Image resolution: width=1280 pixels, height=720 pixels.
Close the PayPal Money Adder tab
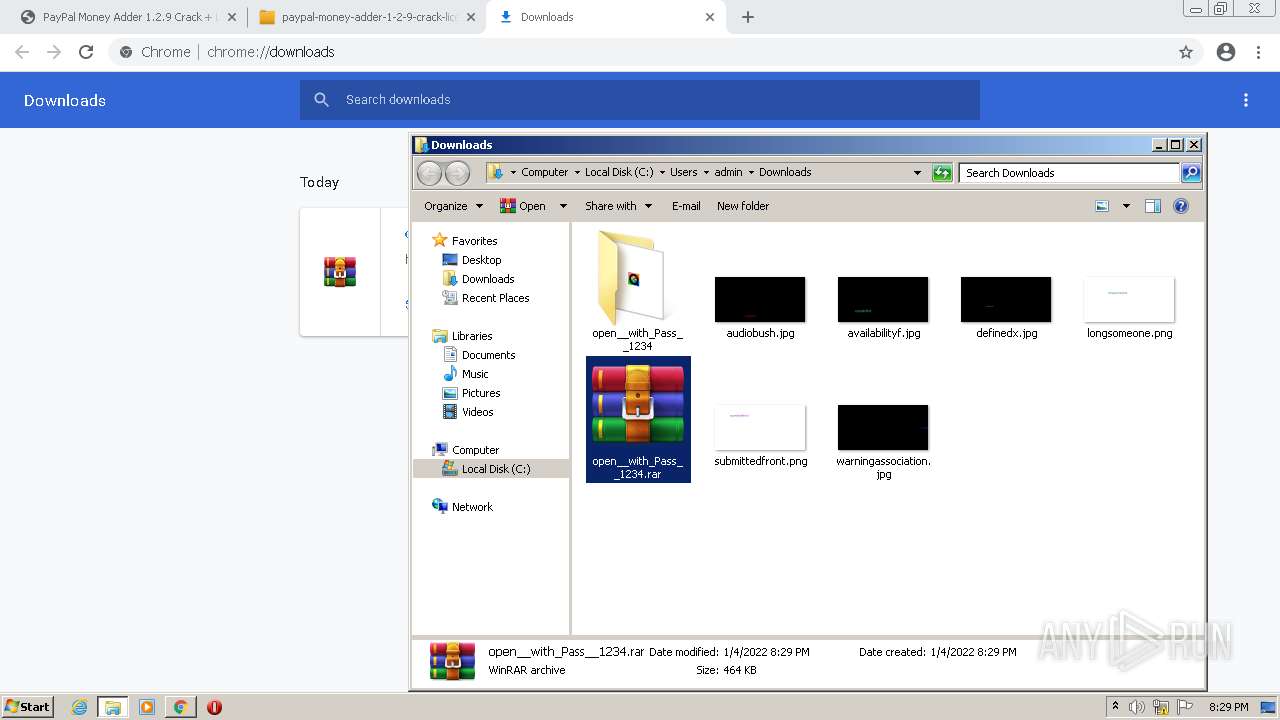[231, 17]
